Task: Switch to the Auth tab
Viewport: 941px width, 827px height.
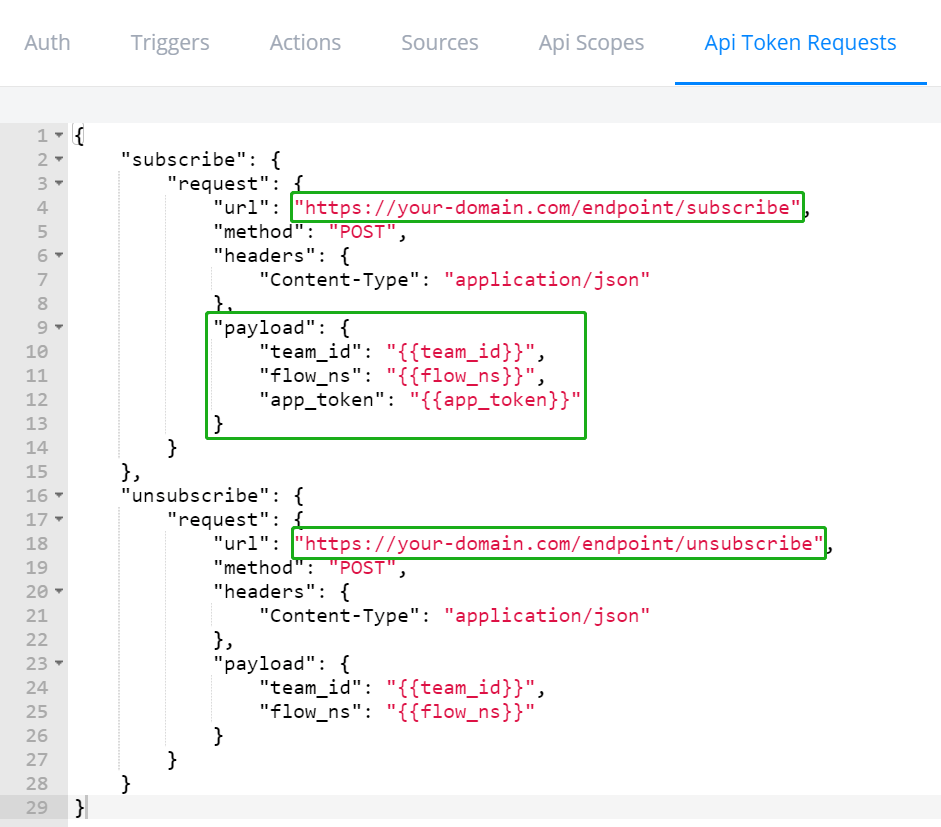Action: [47, 43]
